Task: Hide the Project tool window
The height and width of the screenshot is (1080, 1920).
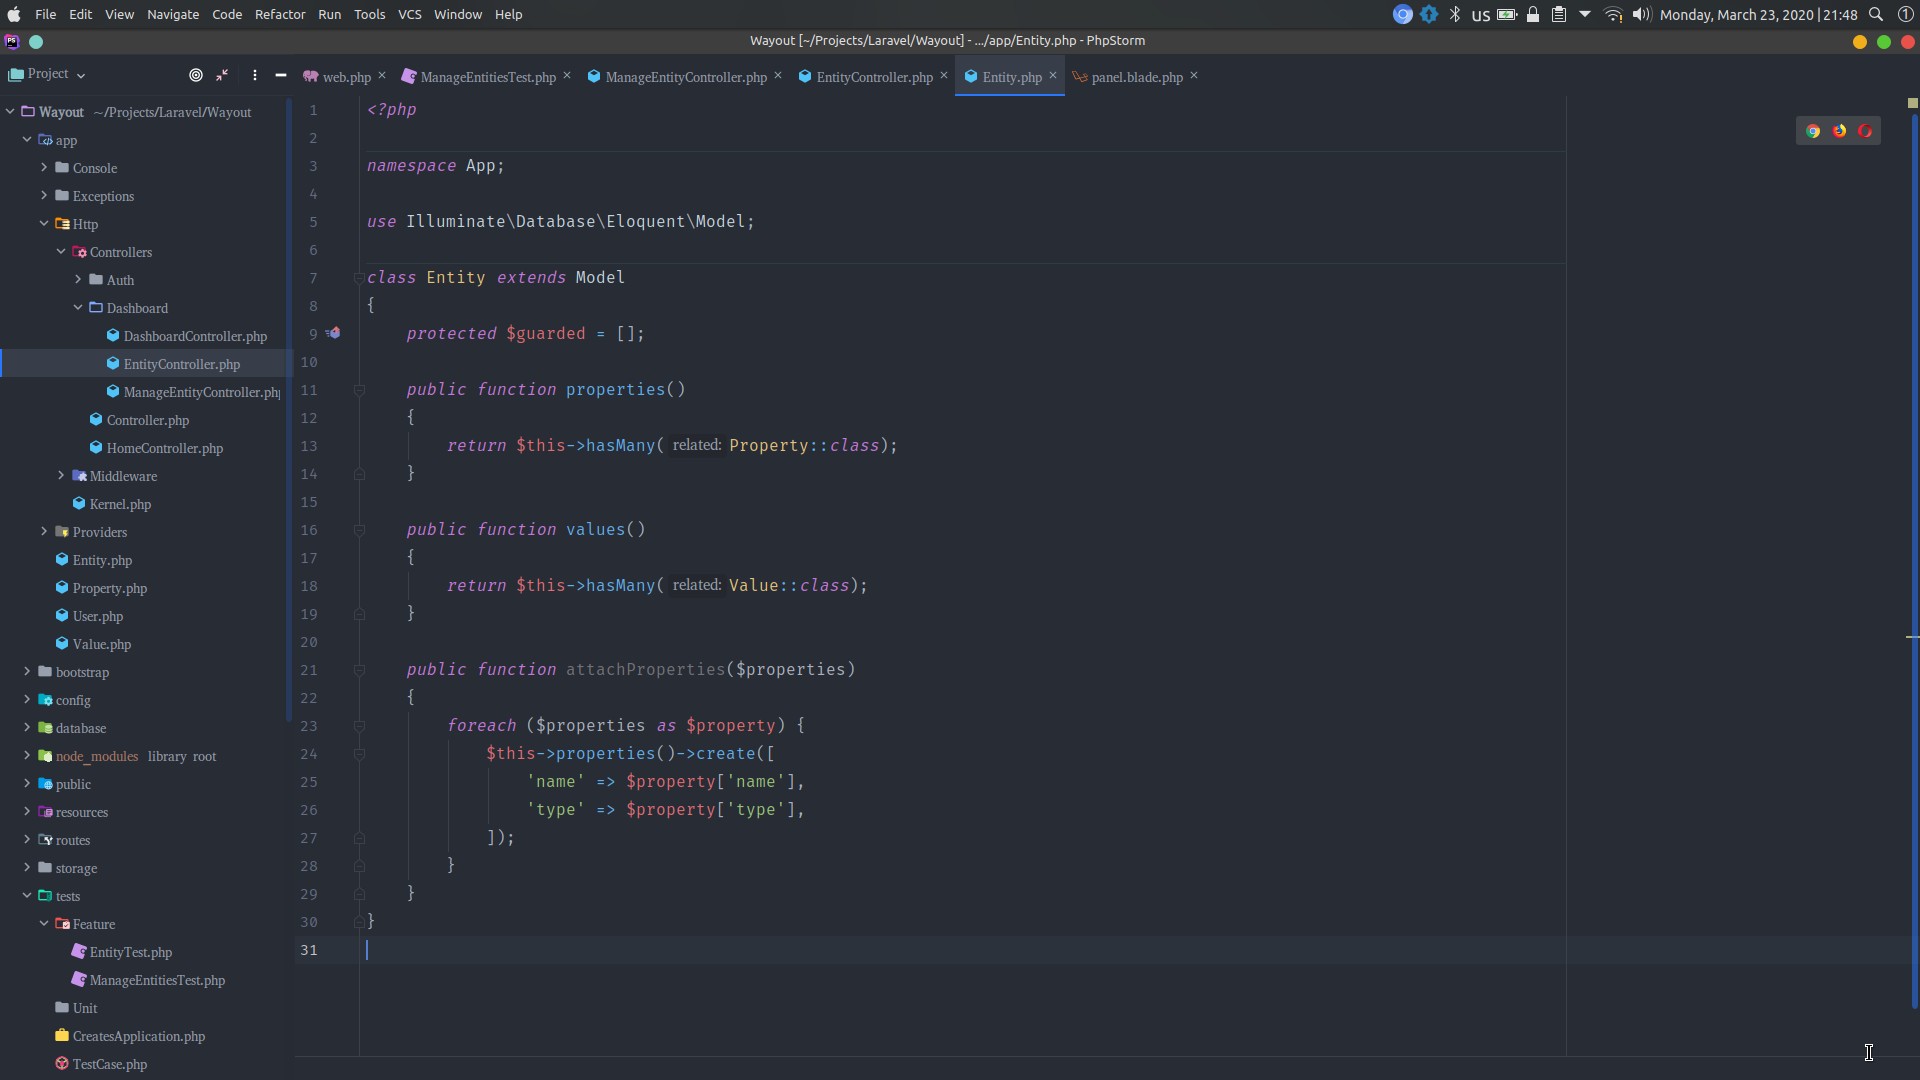Action: pos(281,75)
